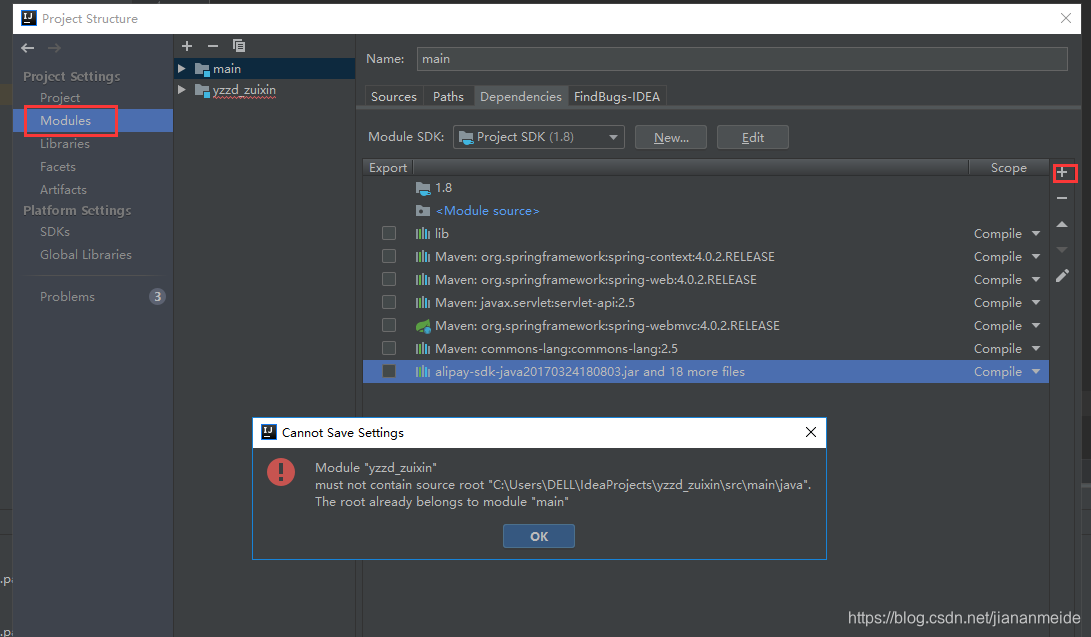Copy the module using the copy icon
1091x637 pixels.
[x=238, y=45]
